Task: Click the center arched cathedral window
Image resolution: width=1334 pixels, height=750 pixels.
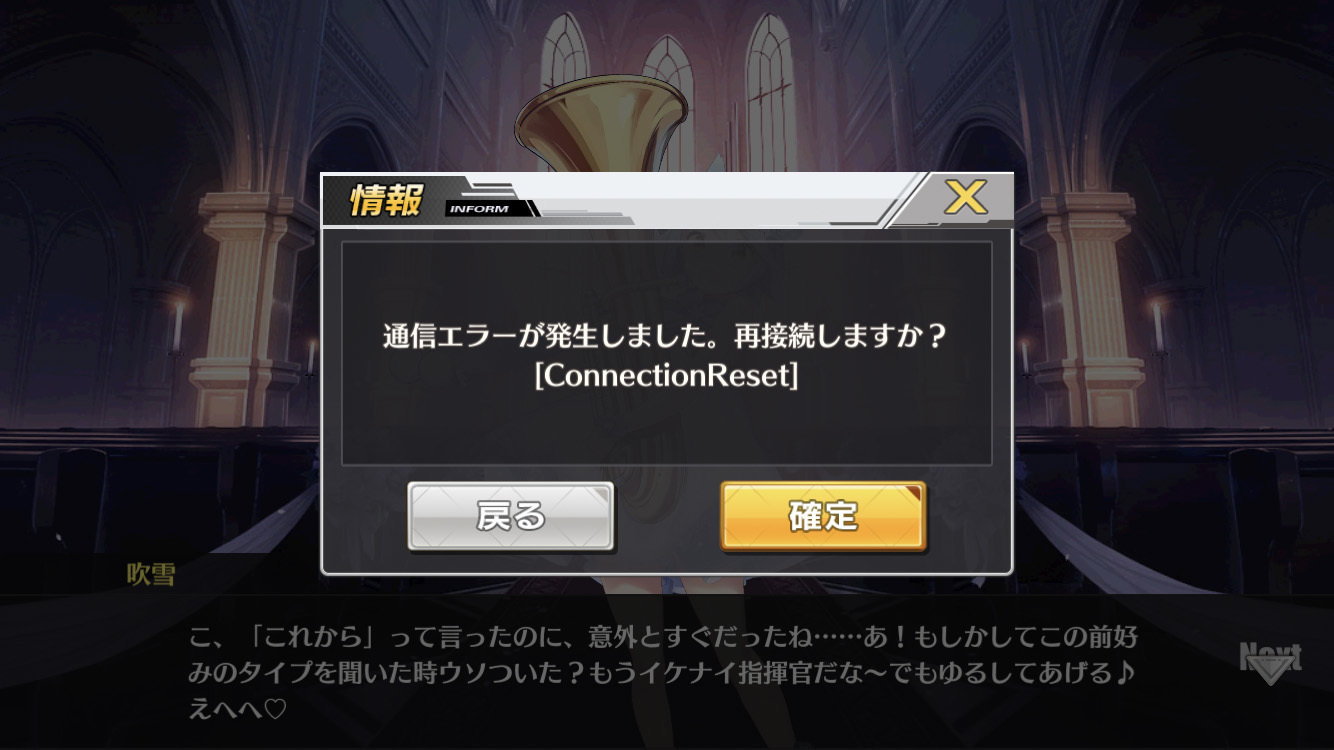Action: 668,100
